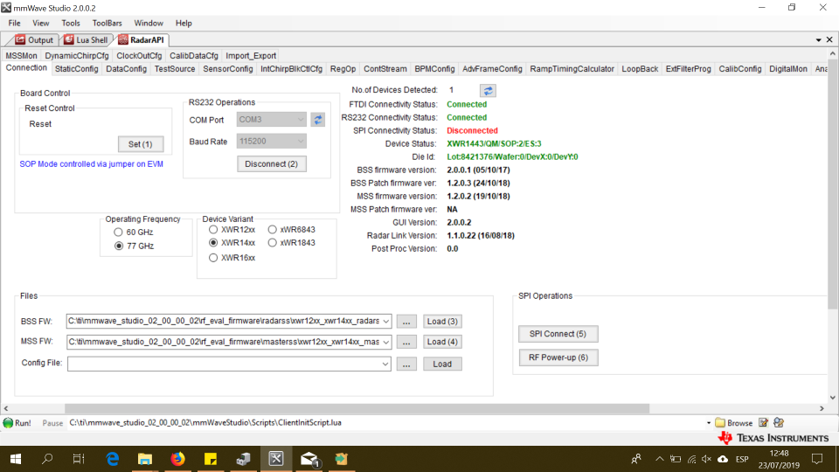Open Task View on the taskbar

(79, 459)
